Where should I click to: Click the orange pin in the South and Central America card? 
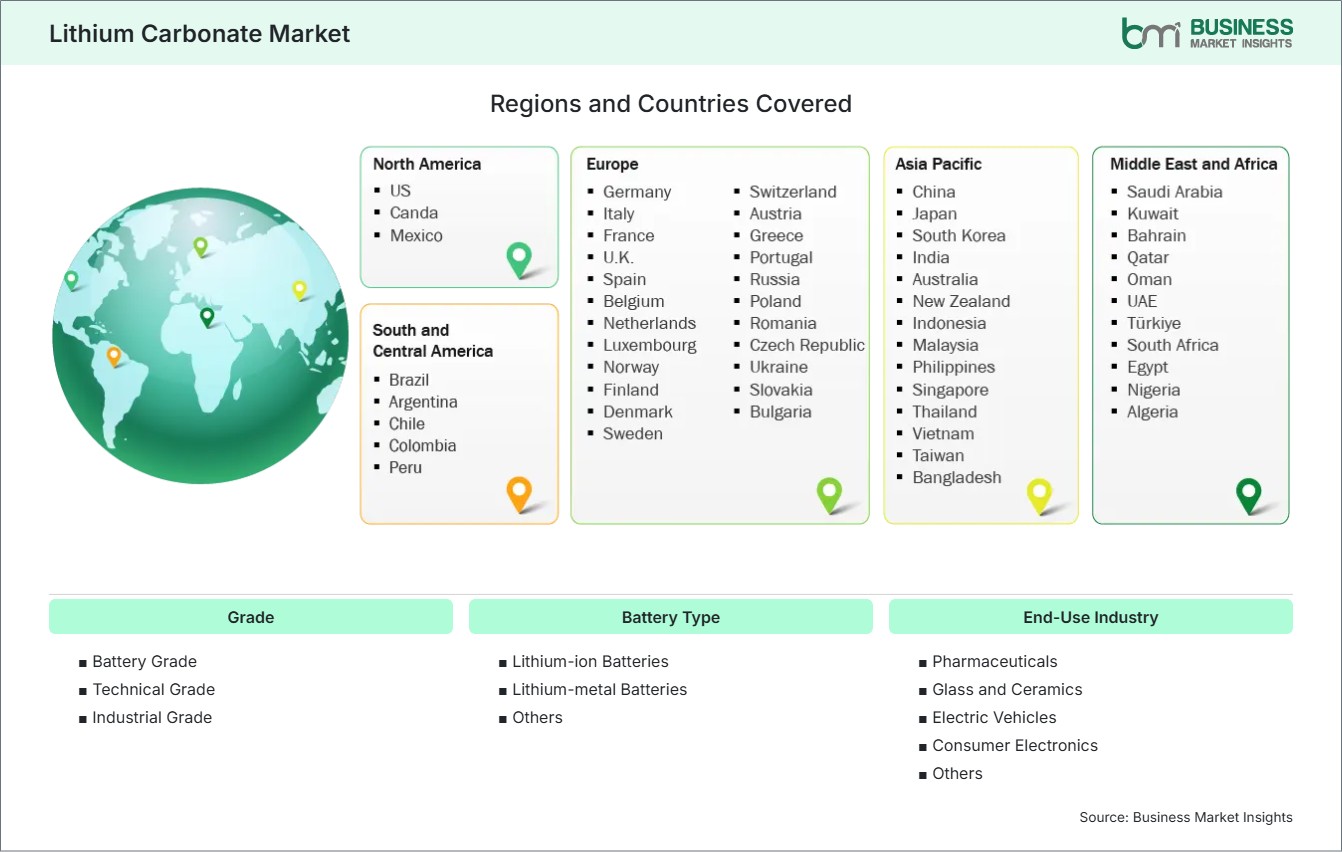click(519, 494)
